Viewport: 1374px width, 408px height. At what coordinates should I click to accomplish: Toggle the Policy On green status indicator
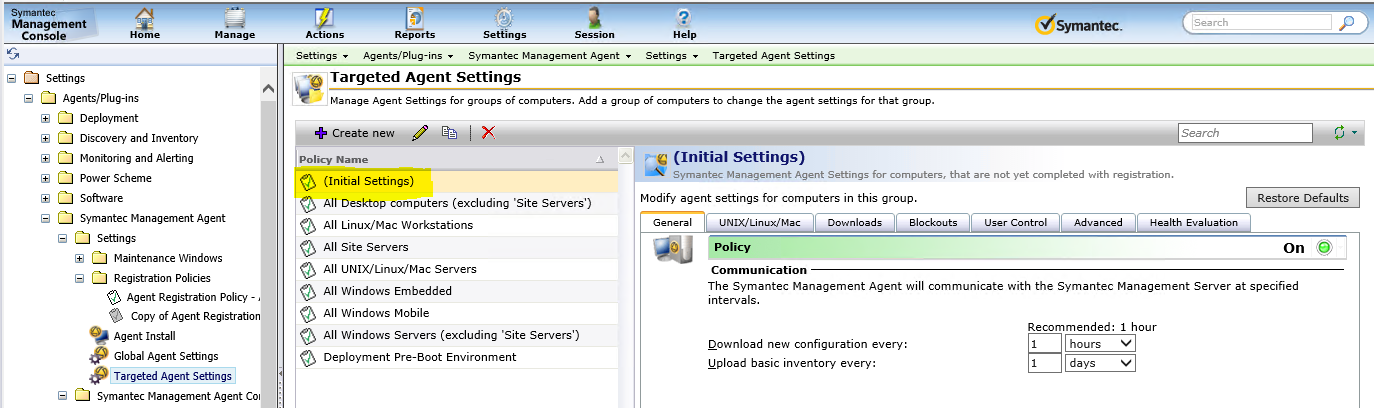pyautogui.click(x=1325, y=248)
